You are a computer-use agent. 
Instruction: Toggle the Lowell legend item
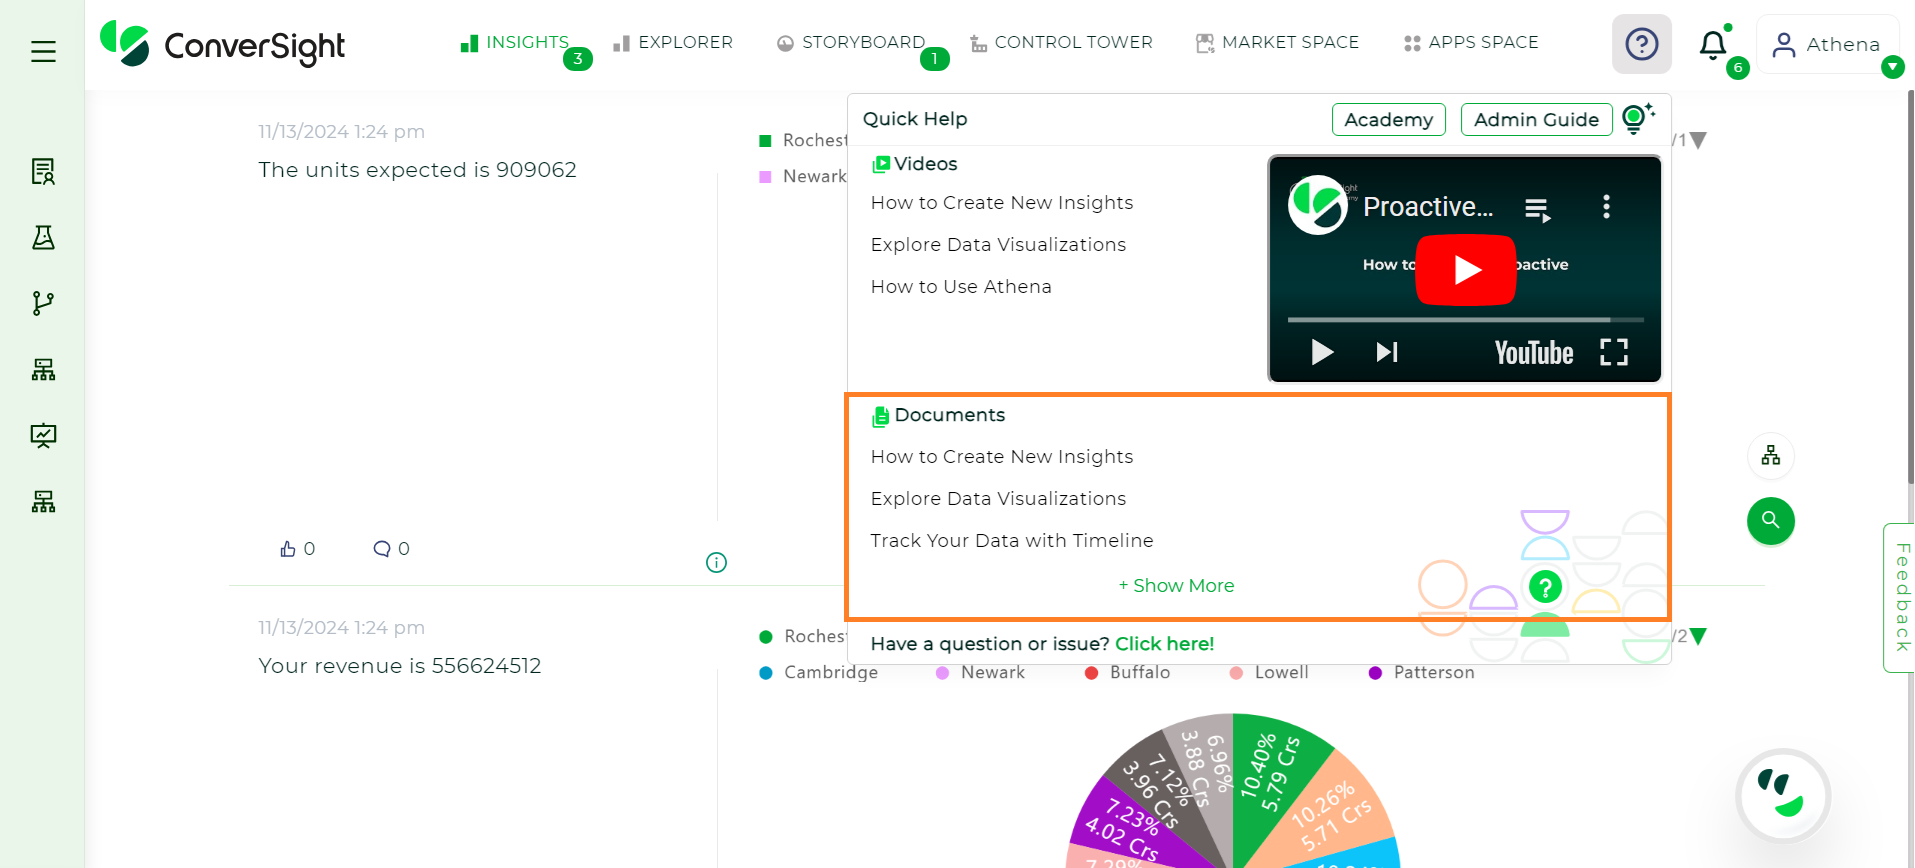[x=1269, y=673]
